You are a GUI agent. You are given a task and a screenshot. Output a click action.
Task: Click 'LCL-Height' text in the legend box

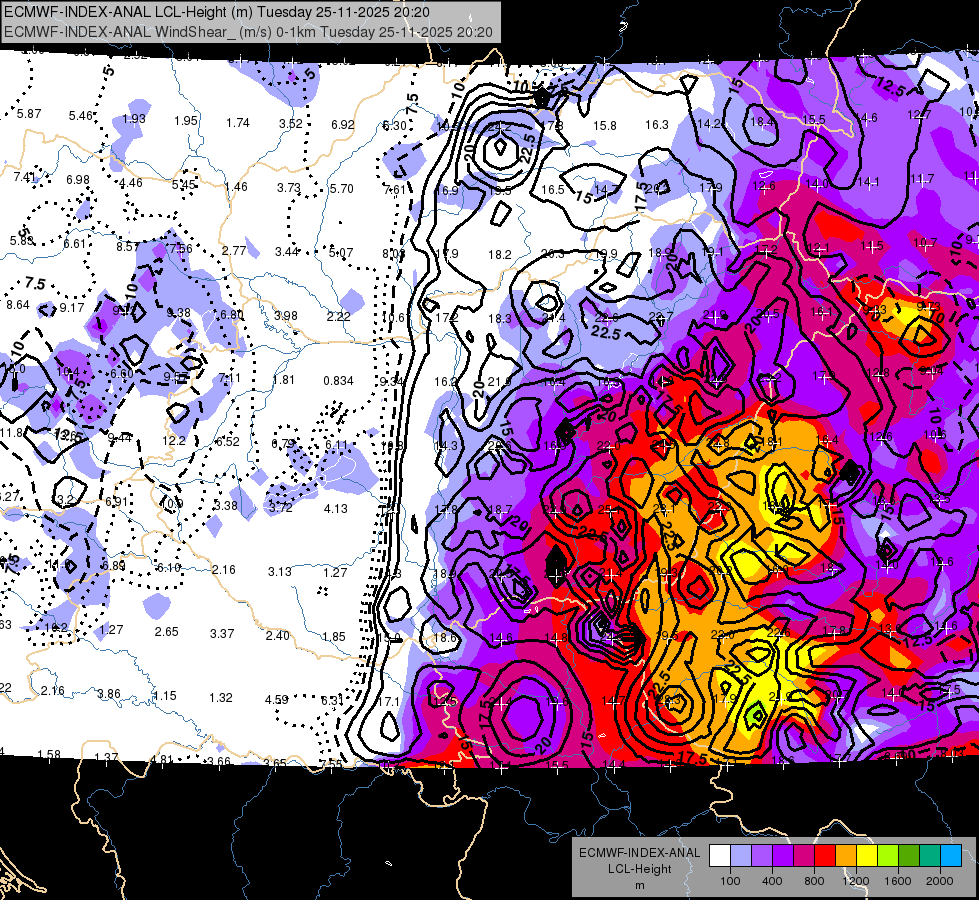tap(640, 869)
